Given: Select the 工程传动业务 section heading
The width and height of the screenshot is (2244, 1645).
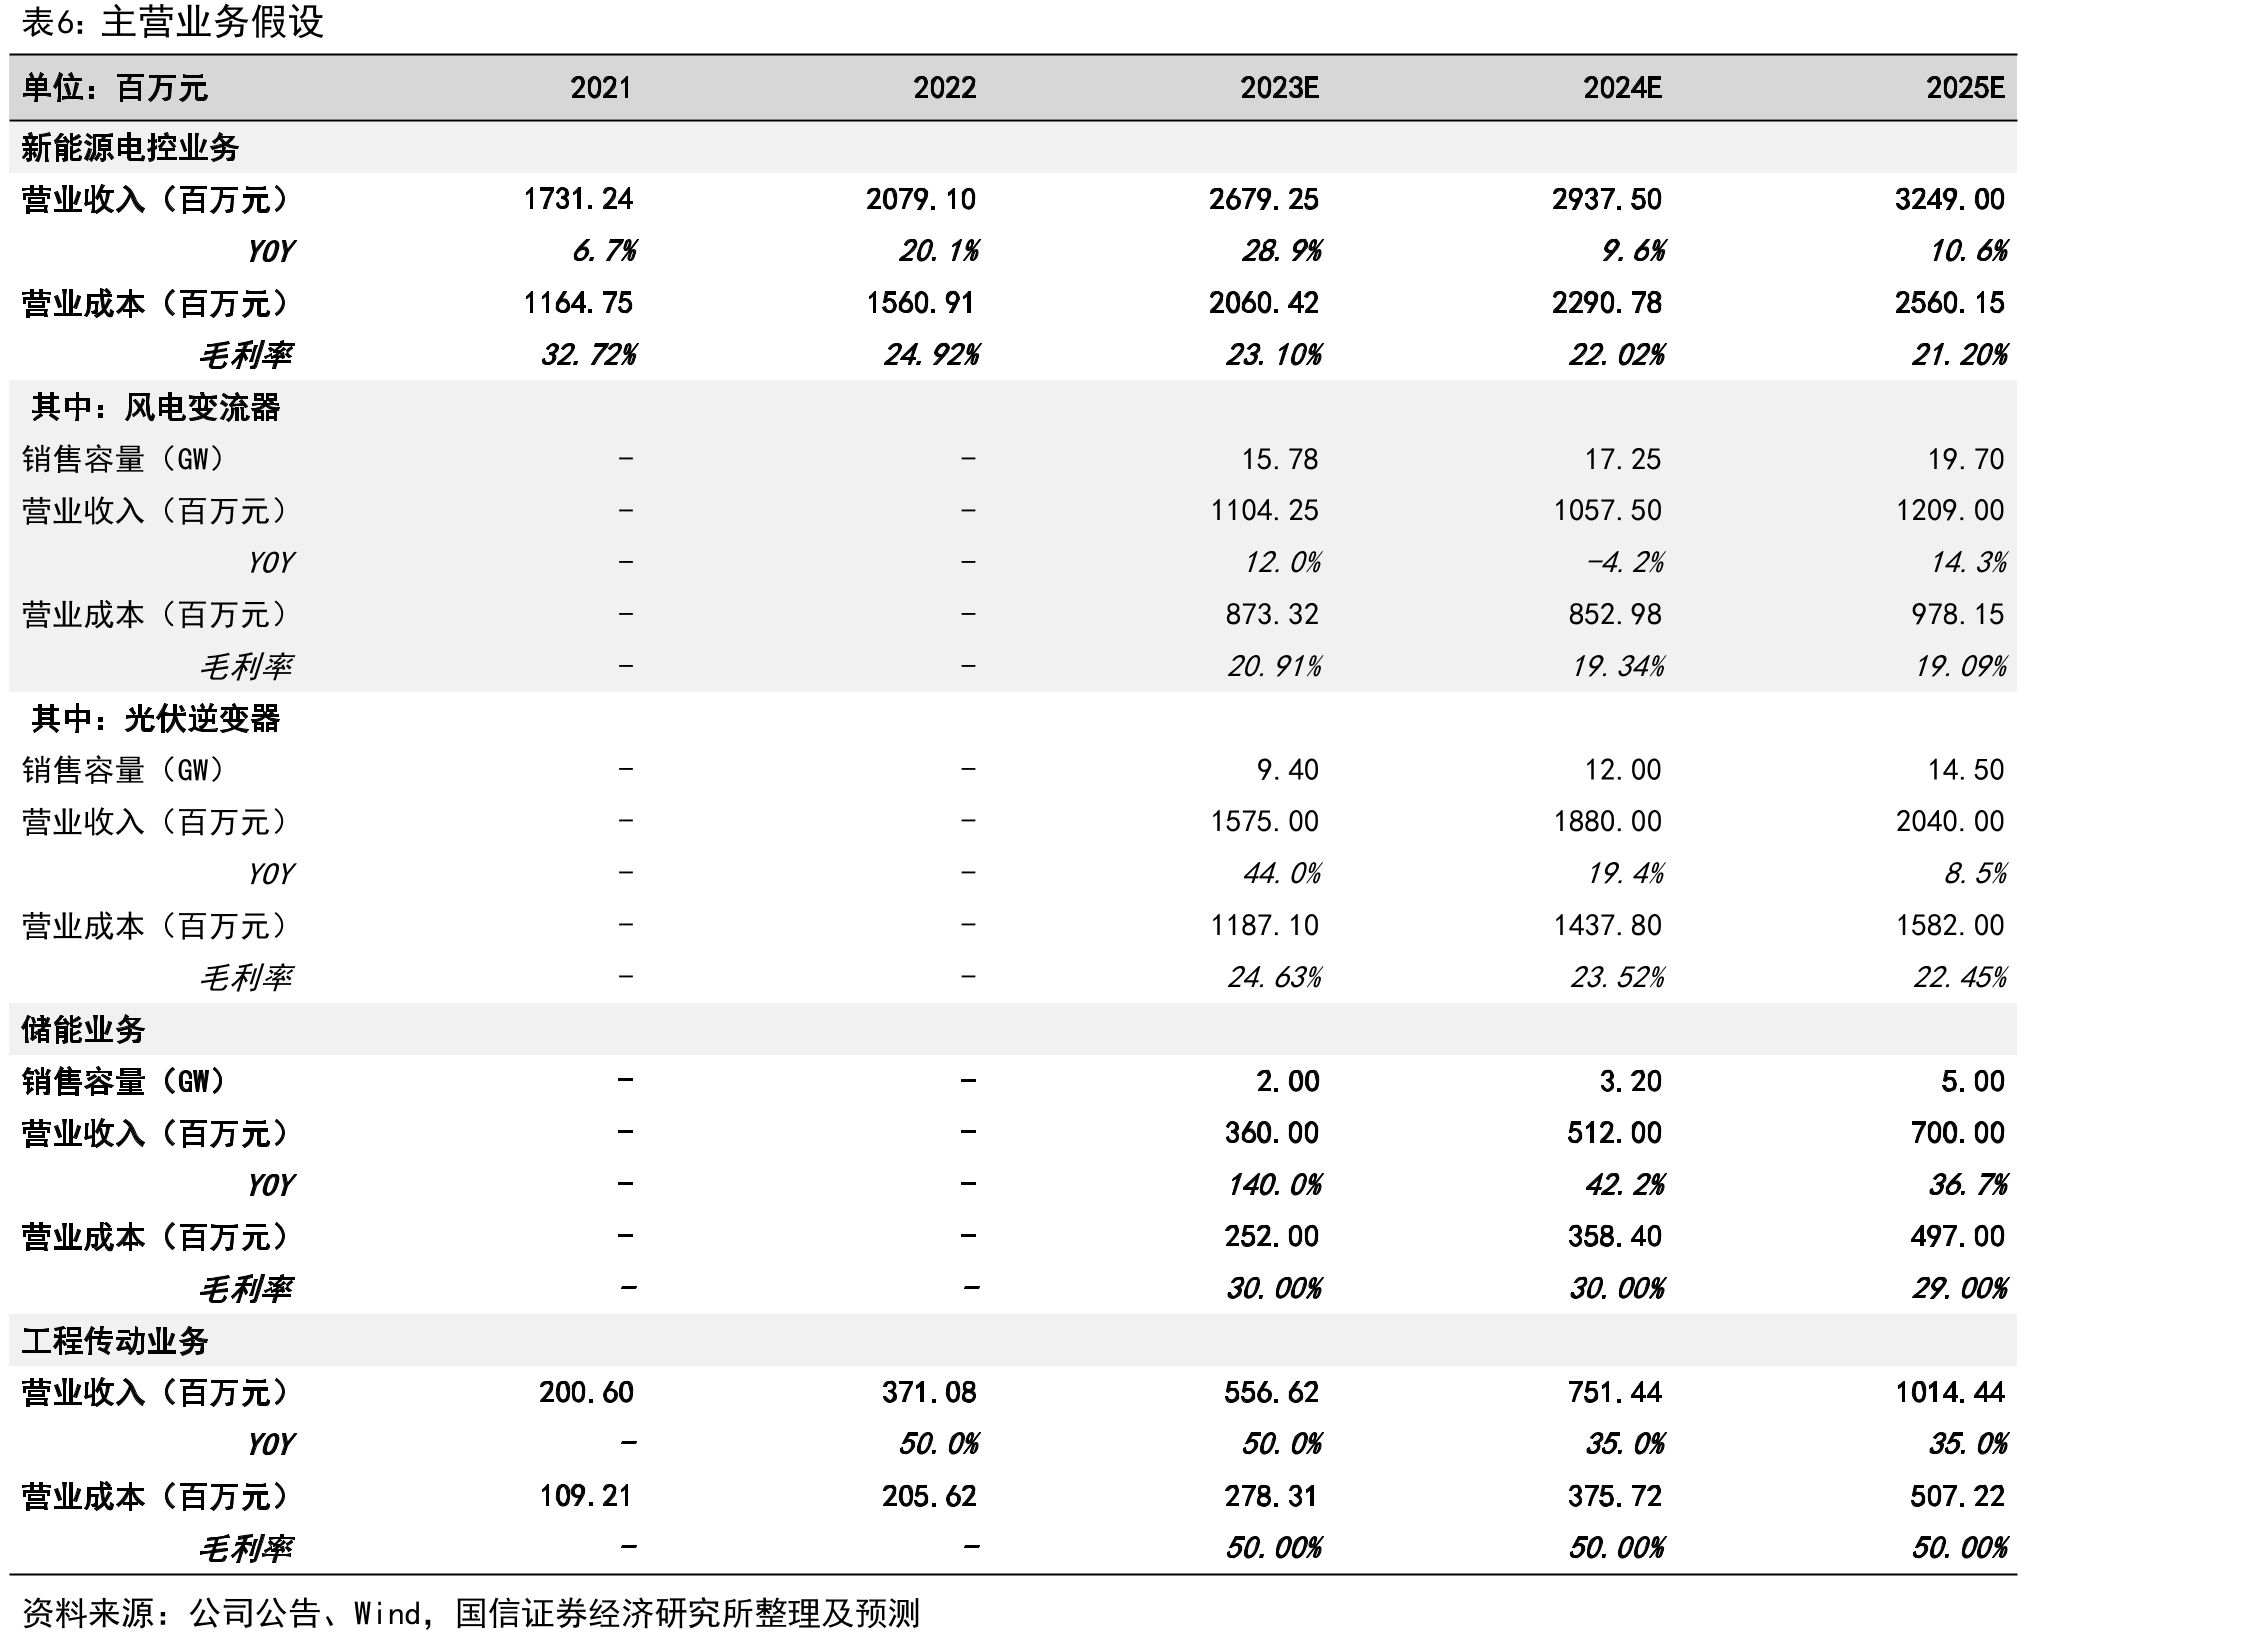Looking at the screenshot, I should [x=114, y=1340].
